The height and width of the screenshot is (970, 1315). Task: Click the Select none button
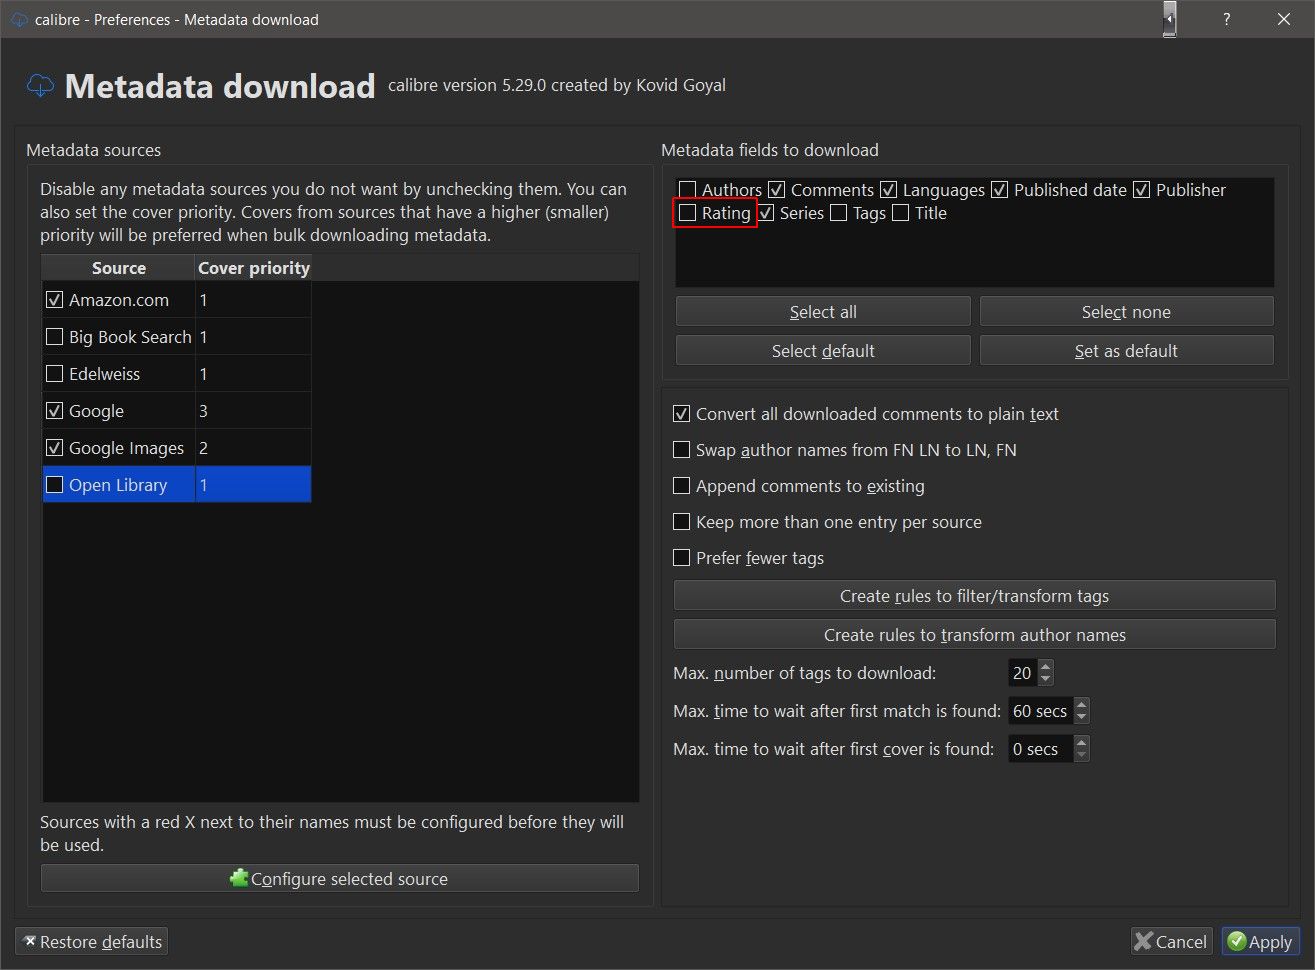(x=1126, y=312)
